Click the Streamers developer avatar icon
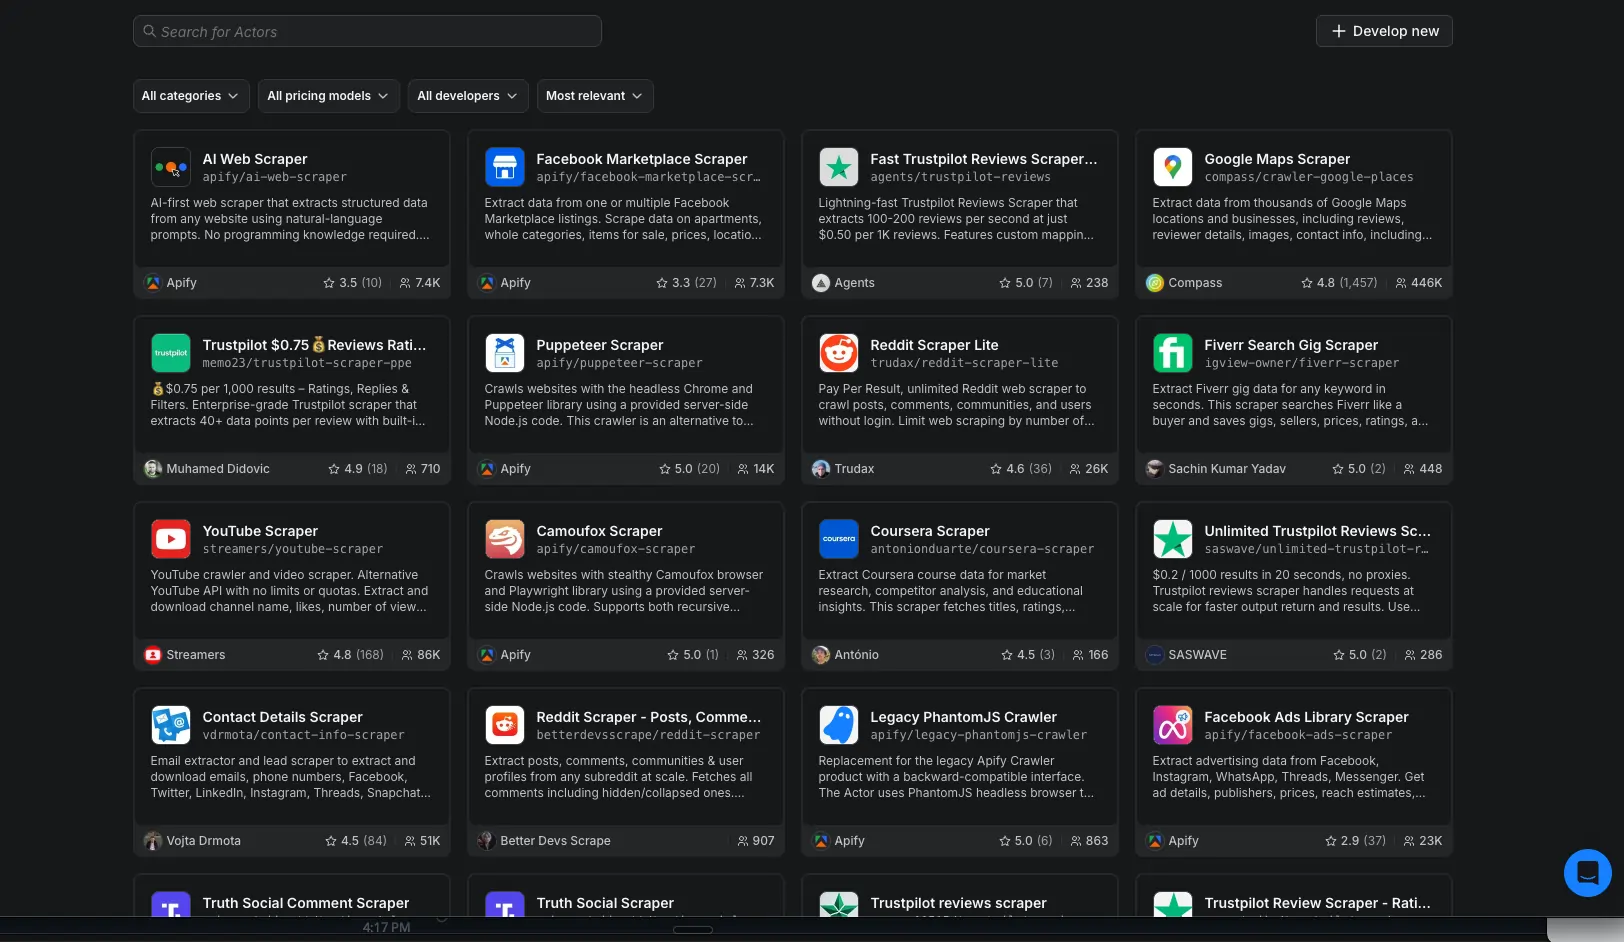 [153, 655]
